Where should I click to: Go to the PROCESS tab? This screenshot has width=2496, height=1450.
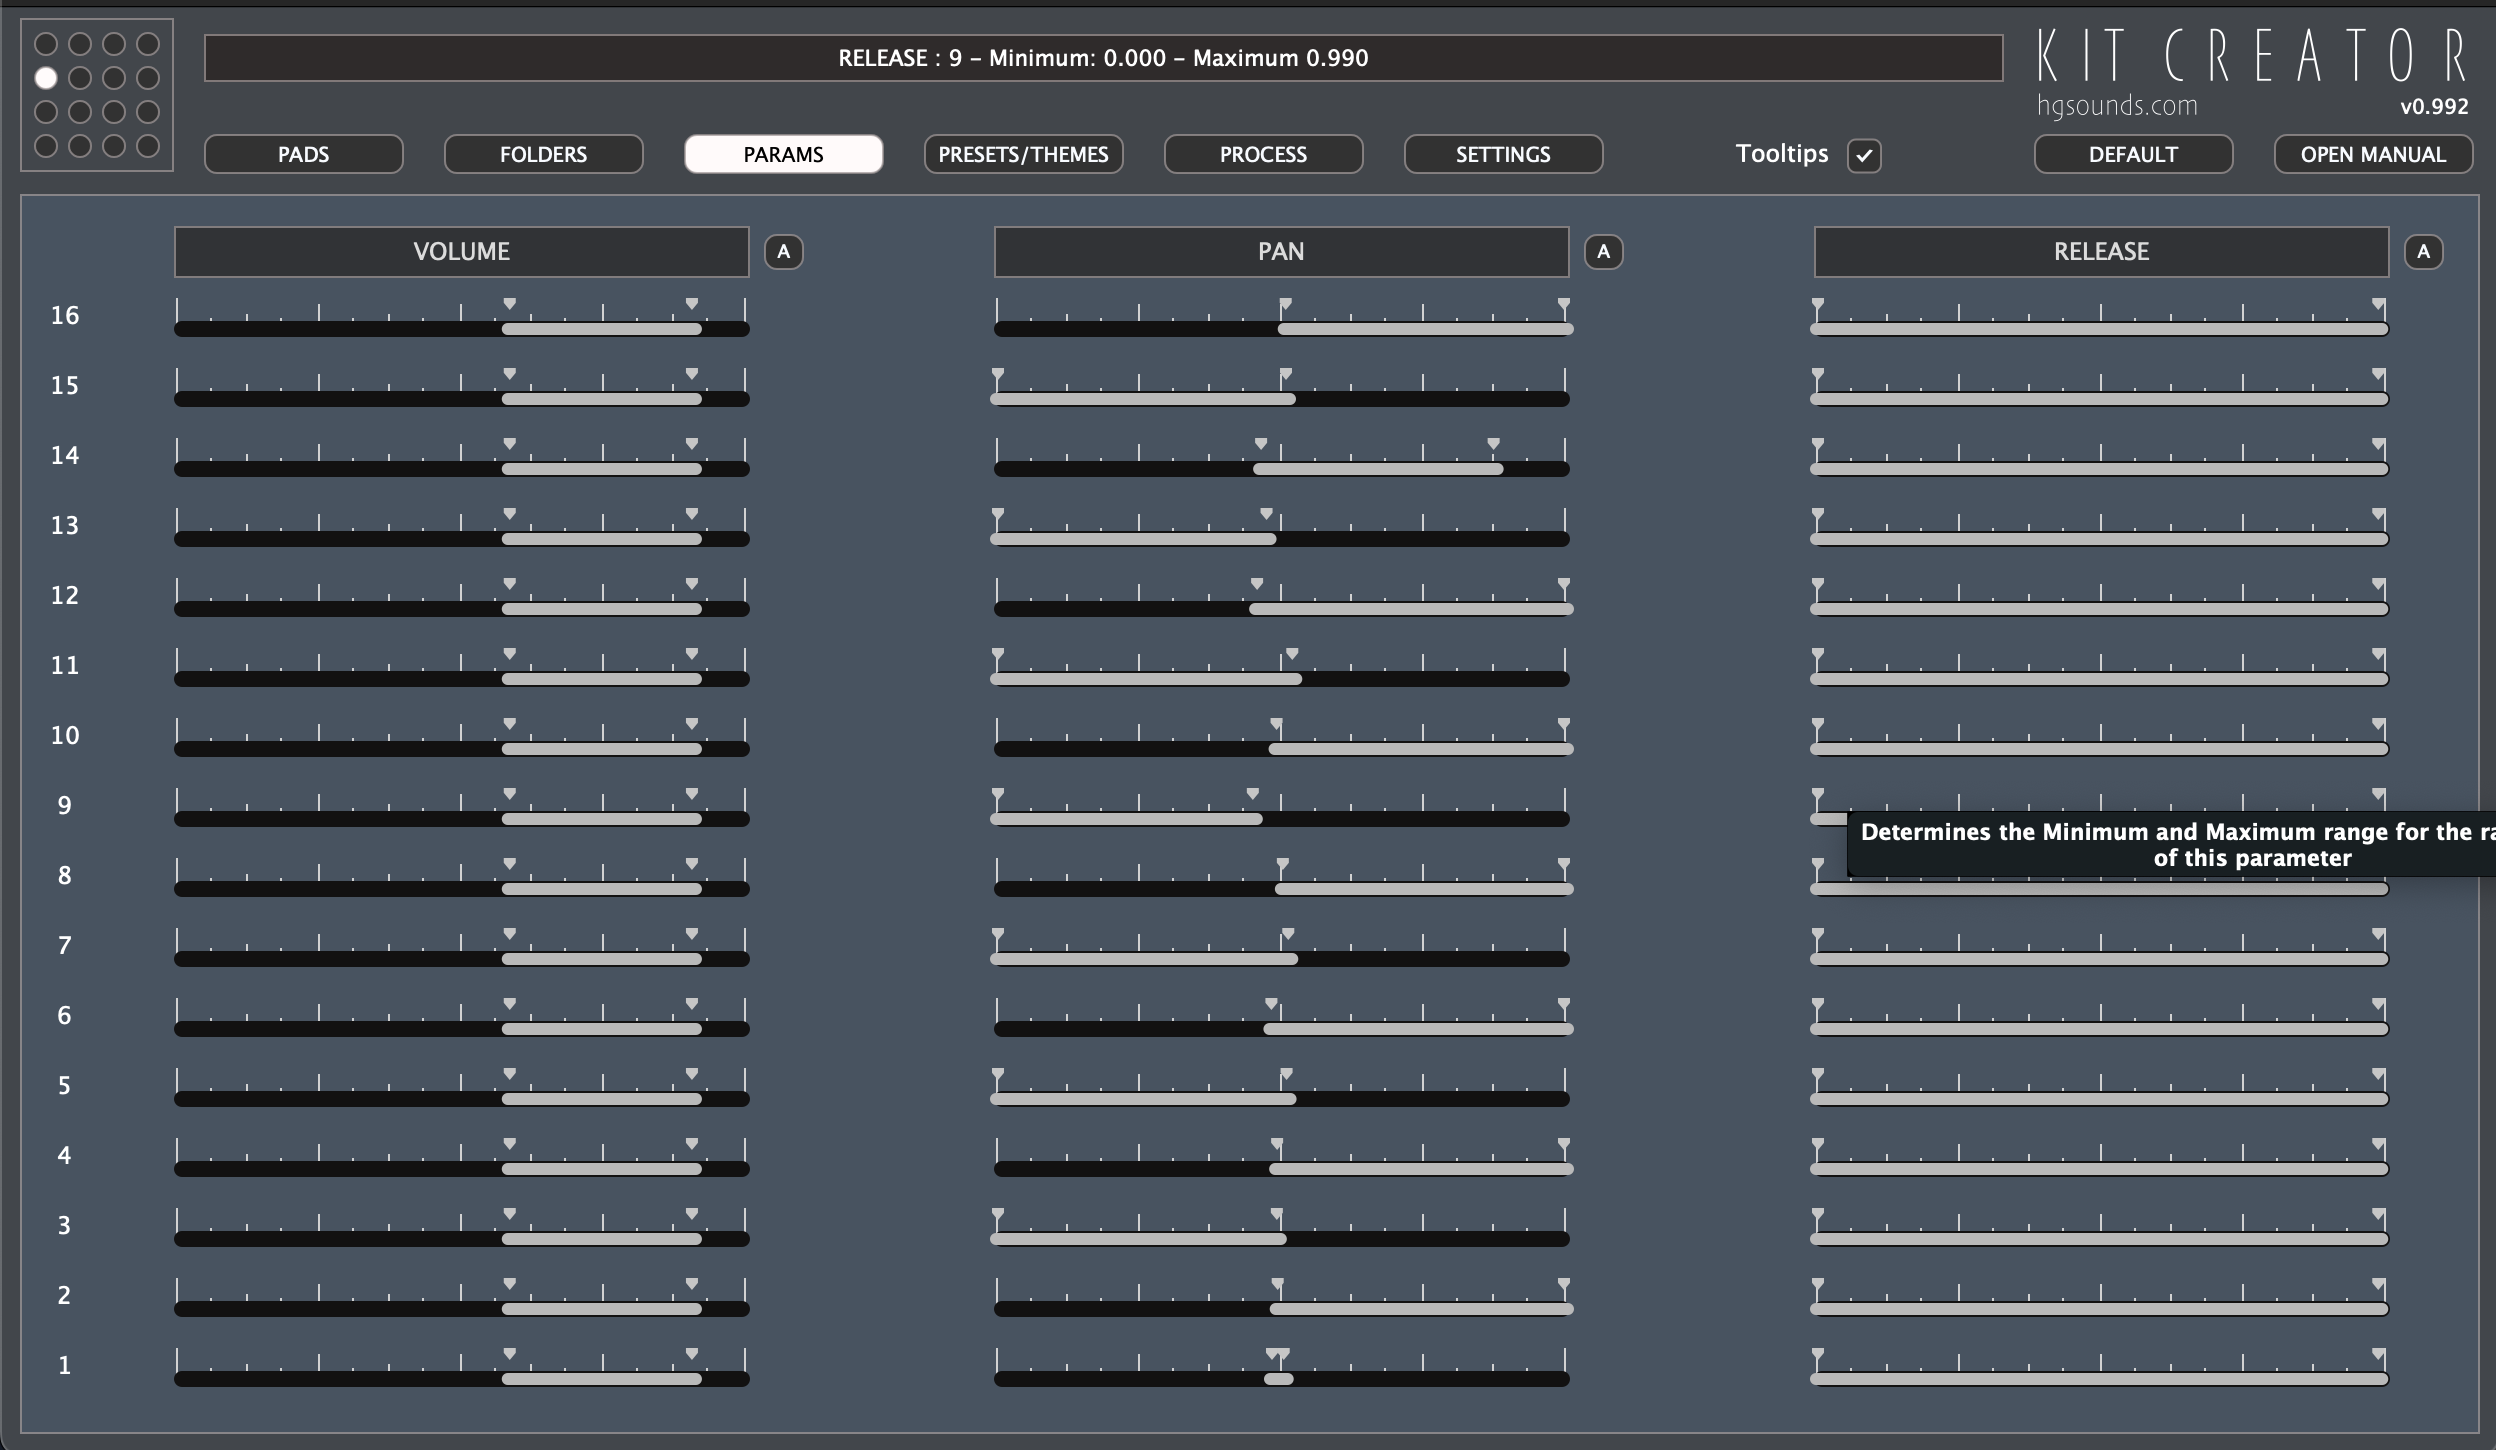click(x=1263, y=154)
